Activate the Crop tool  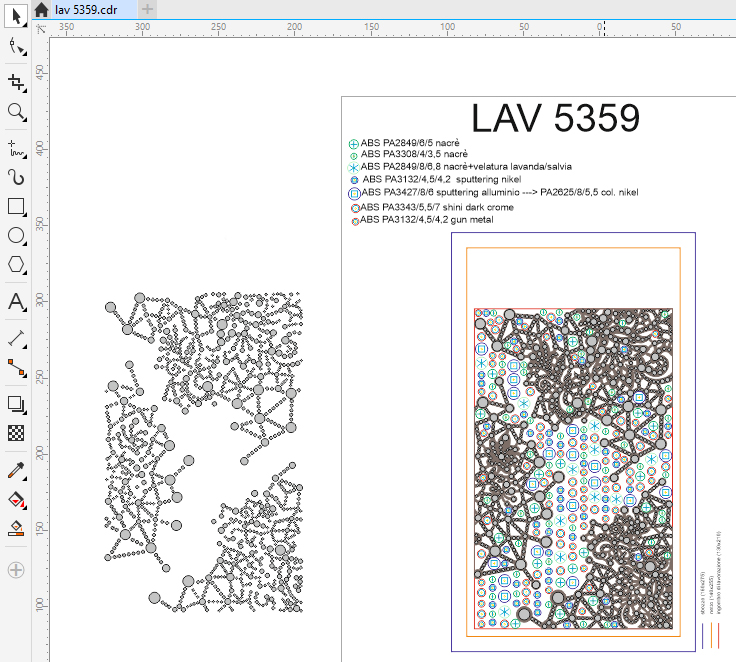click(x=16, y=82)
